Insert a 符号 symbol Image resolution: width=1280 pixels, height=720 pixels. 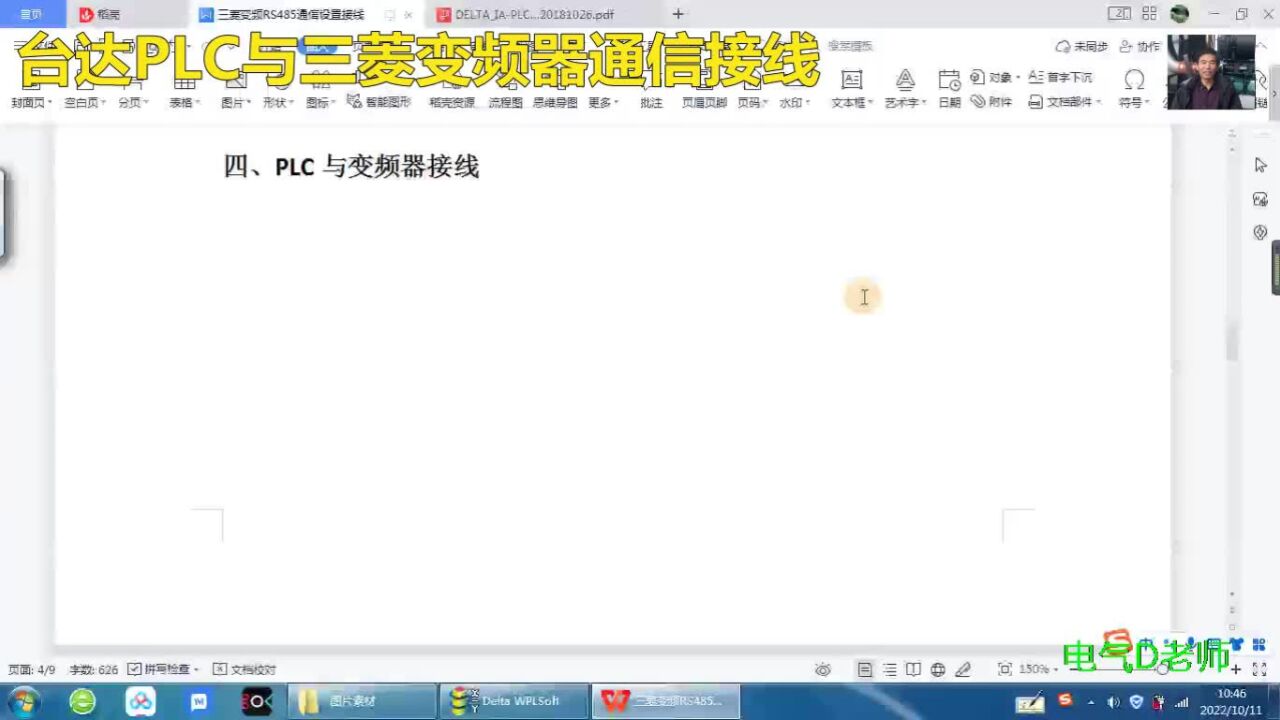[1133, 90]
